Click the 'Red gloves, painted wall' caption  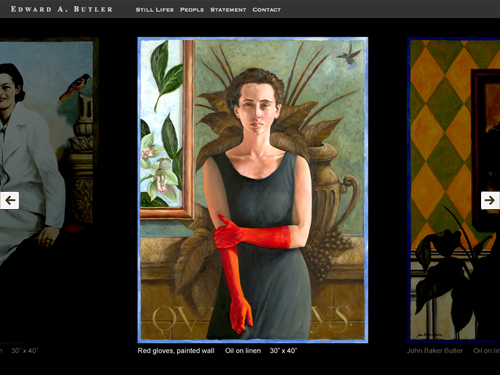(x=176, y=351)
